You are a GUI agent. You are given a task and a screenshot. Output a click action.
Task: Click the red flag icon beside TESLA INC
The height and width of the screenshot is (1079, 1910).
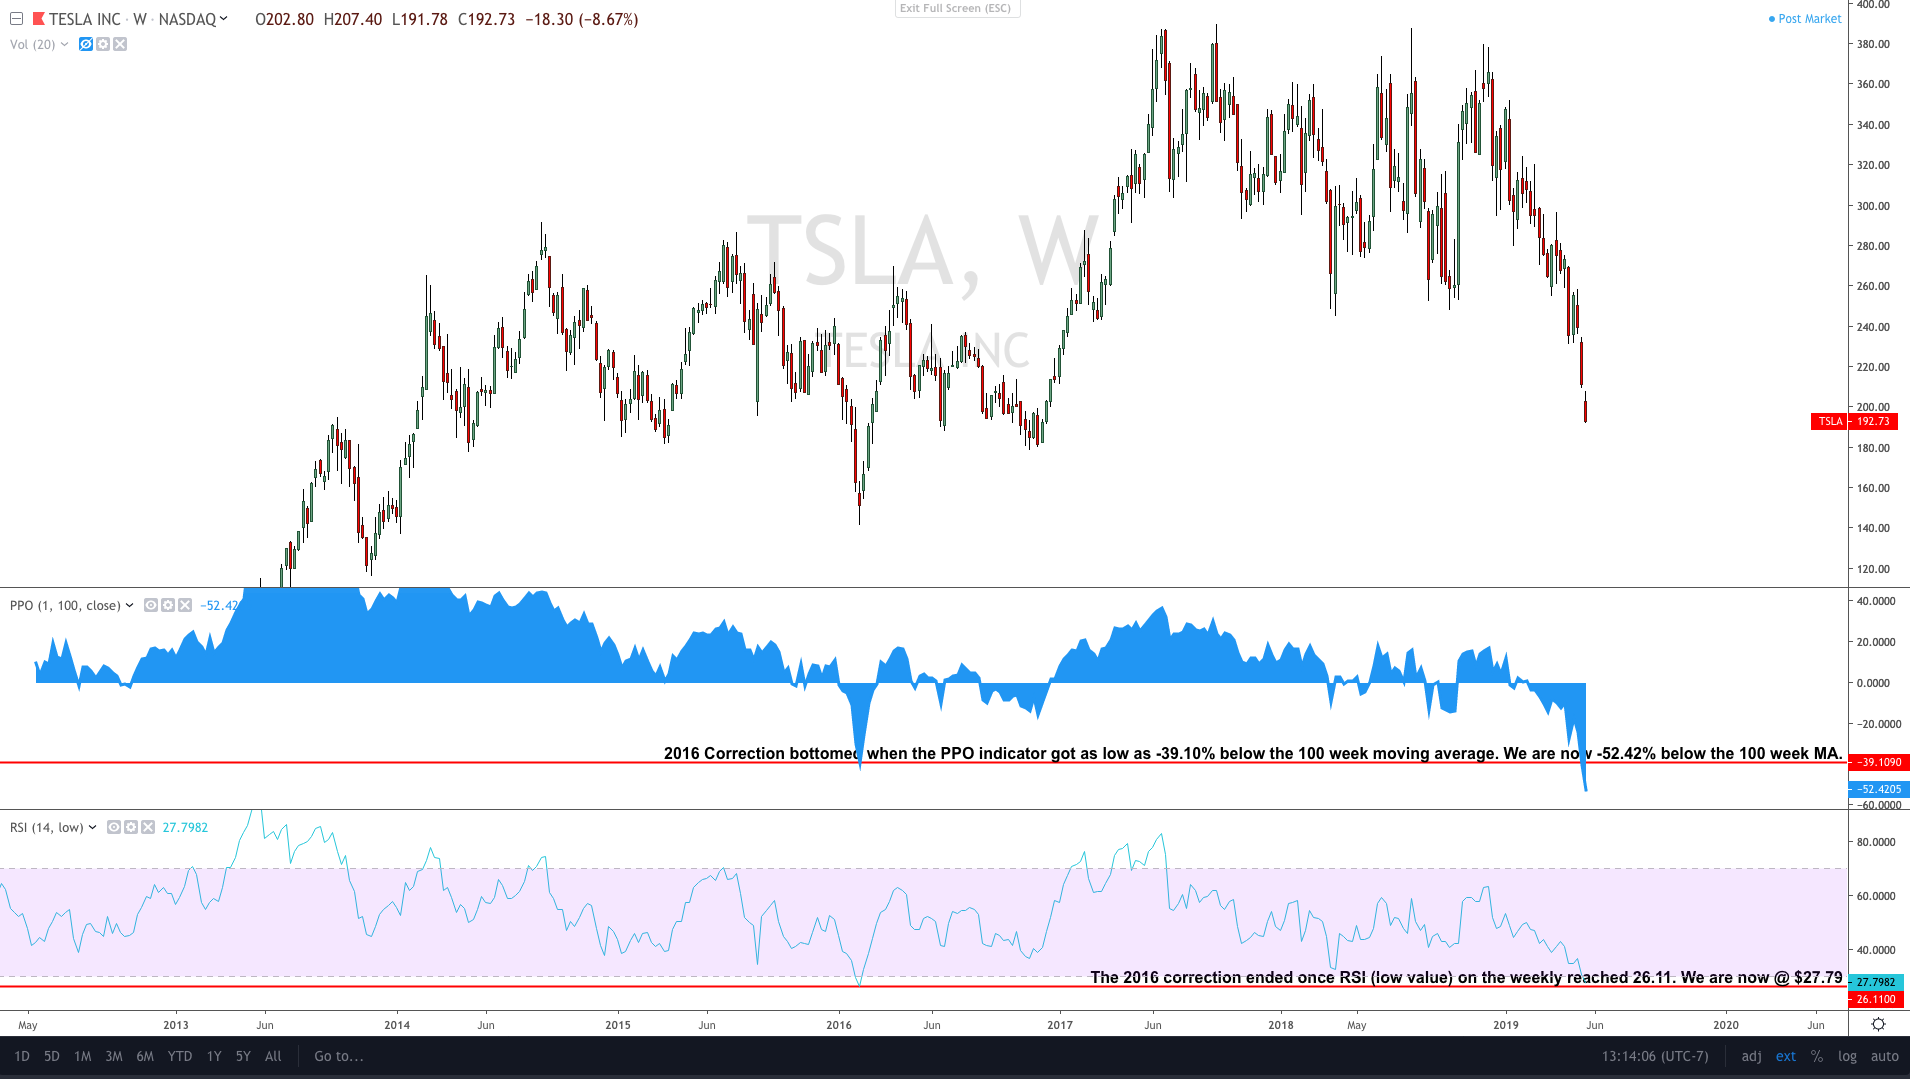[38, 19]
